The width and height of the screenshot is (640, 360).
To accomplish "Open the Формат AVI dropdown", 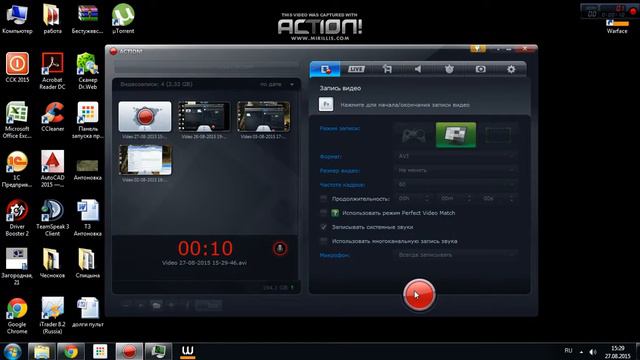I will [x=456, y=156].
